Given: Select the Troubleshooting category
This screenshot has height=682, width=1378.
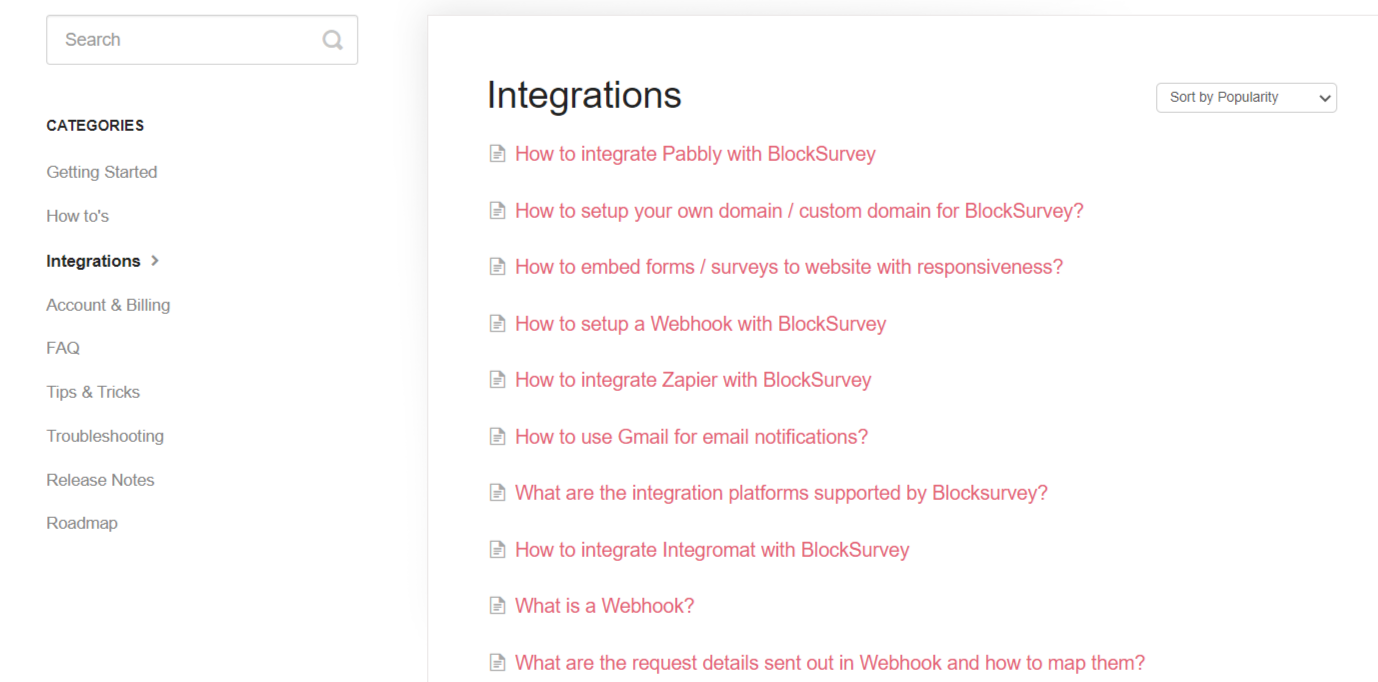Looking at the screenshot, I should (105, 436).
